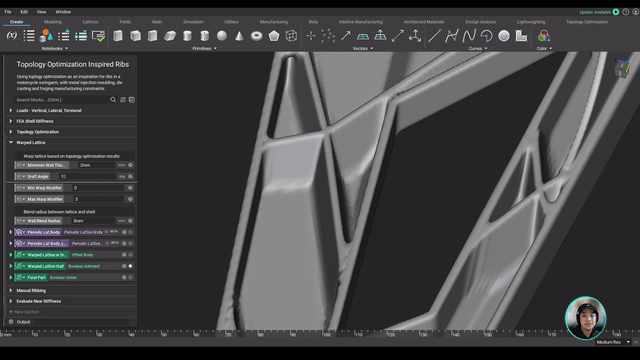Insert the wireframe box primitive
The height and width of the screenshot is (360, 640).
point(291,36)
